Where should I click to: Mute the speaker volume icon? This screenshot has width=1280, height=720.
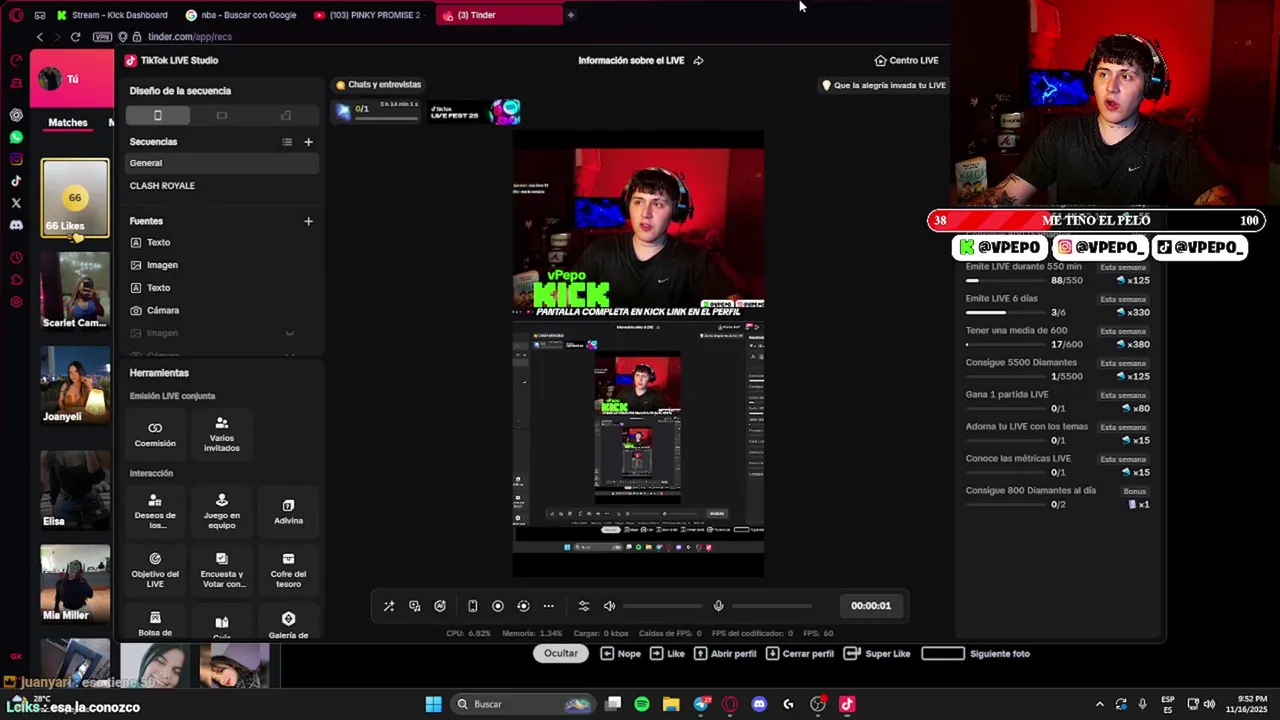609,606
